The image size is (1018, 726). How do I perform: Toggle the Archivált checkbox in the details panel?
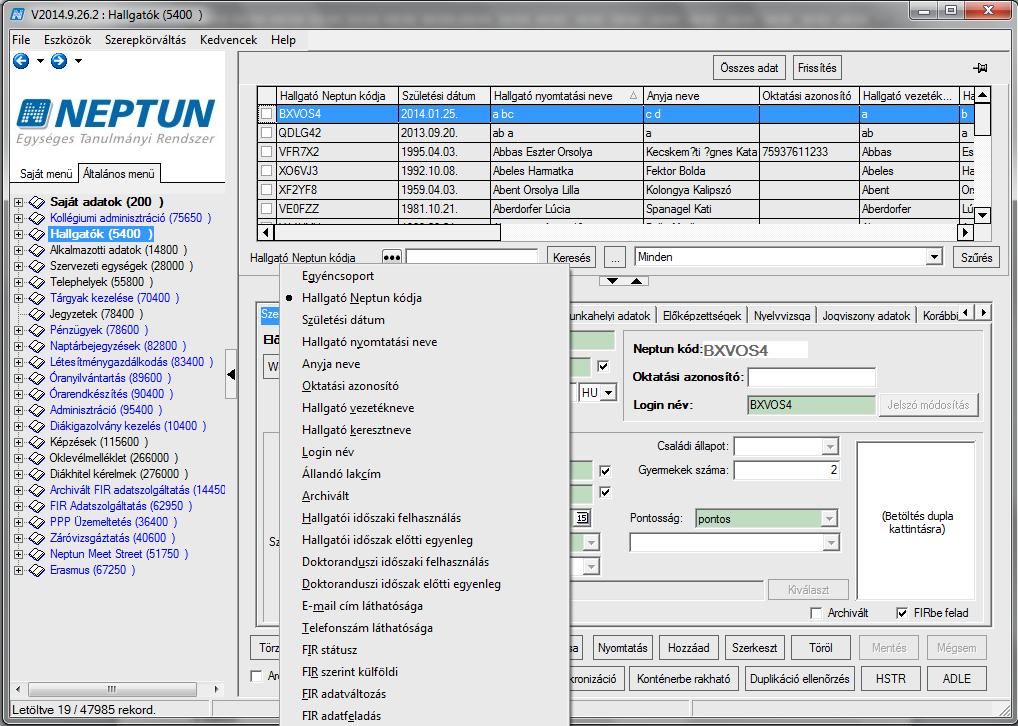click(817, 613)
